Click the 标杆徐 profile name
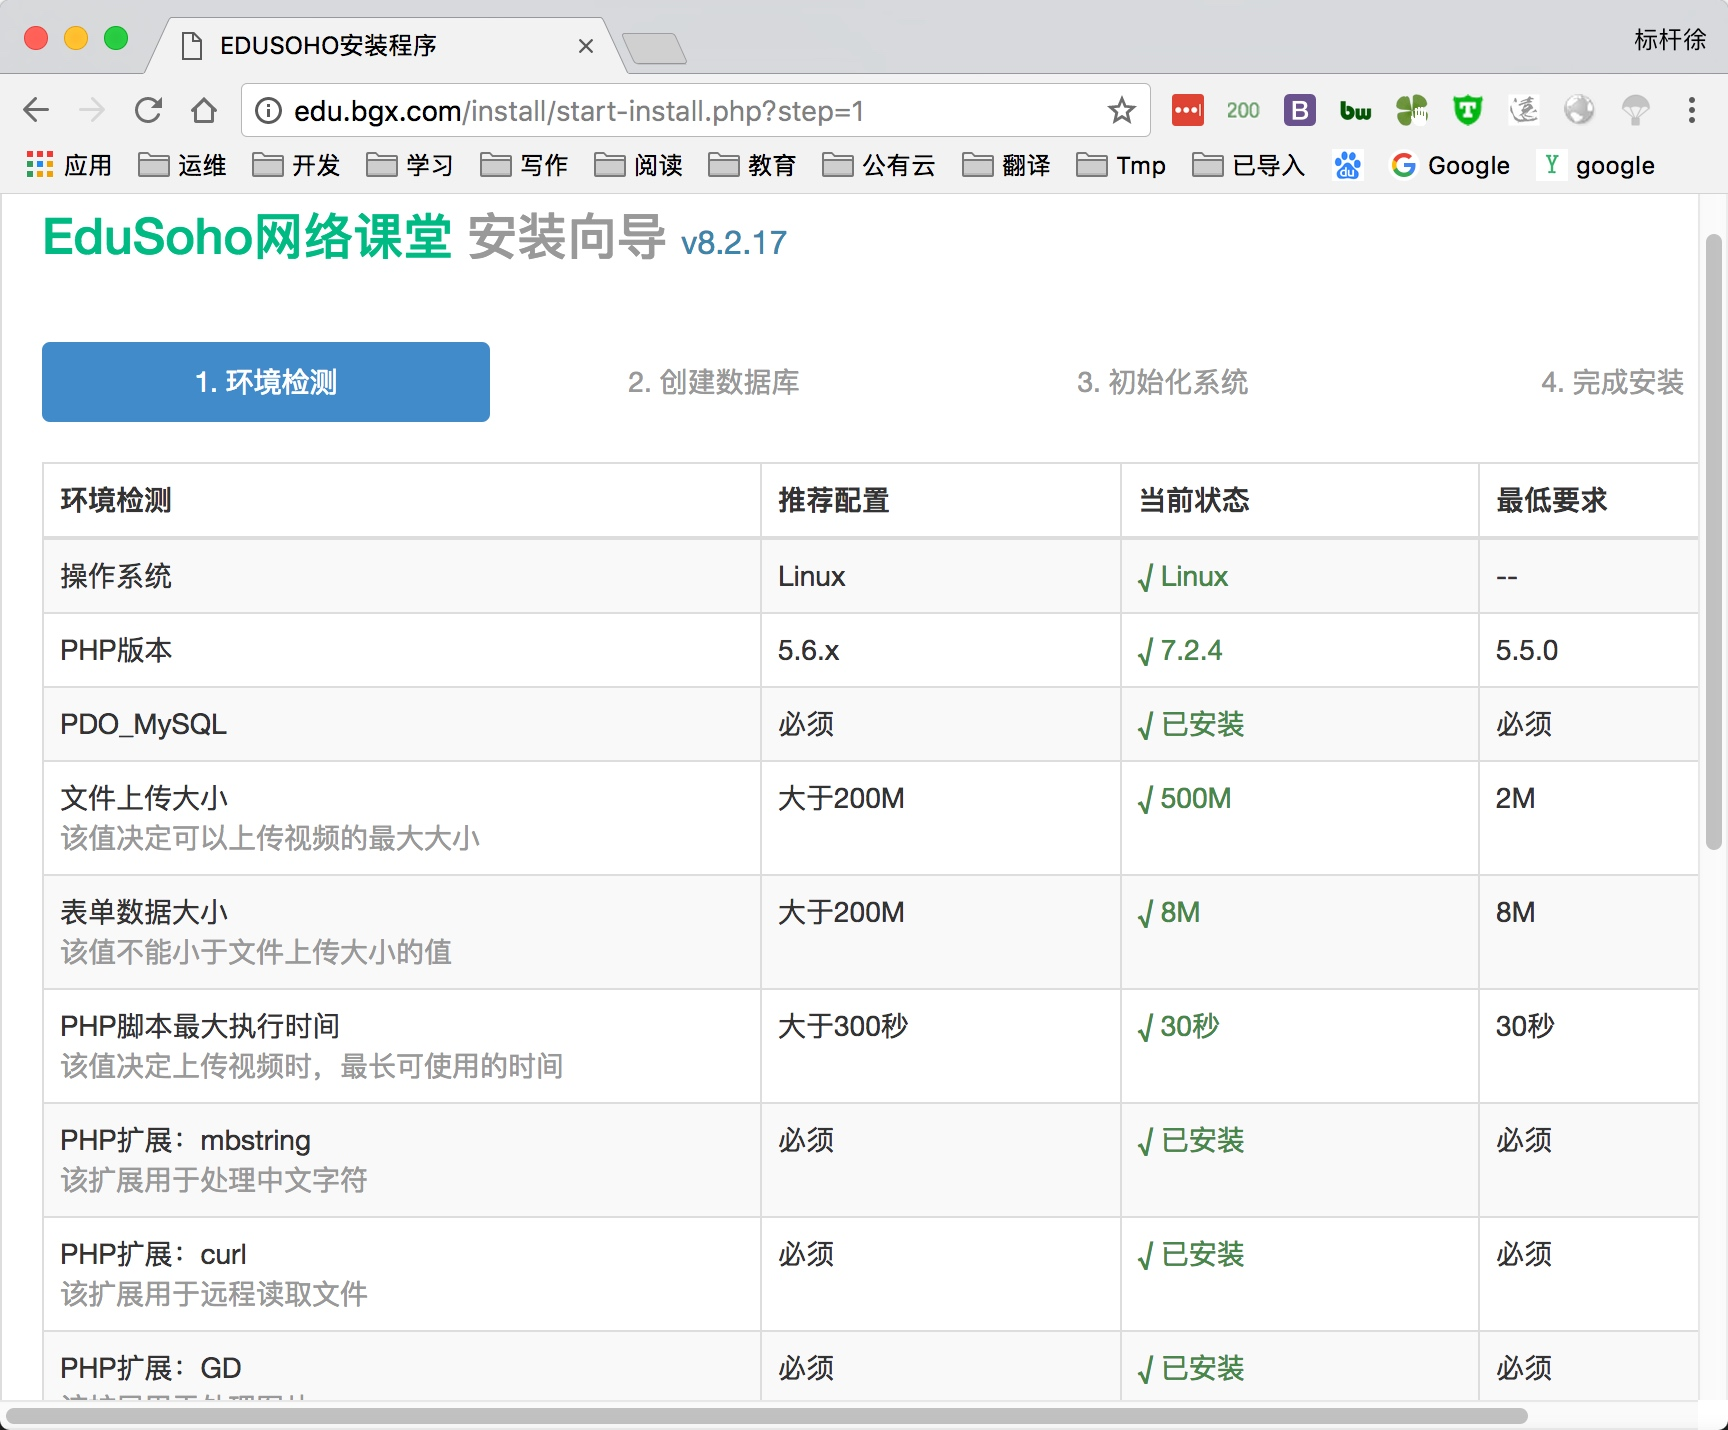 (1670, 39)
